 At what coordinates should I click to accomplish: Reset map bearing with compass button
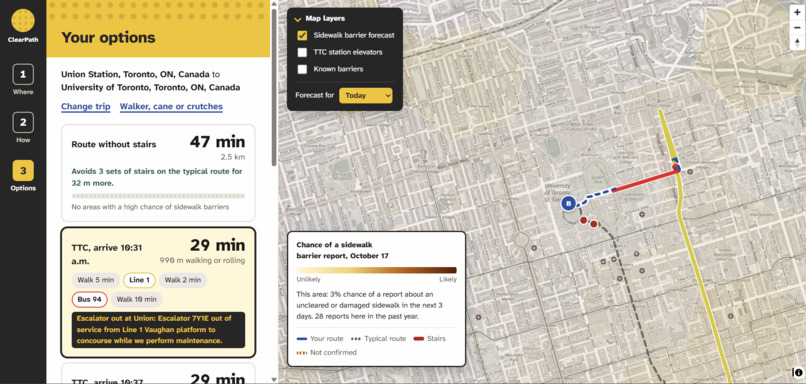click(x=797, y=42)
